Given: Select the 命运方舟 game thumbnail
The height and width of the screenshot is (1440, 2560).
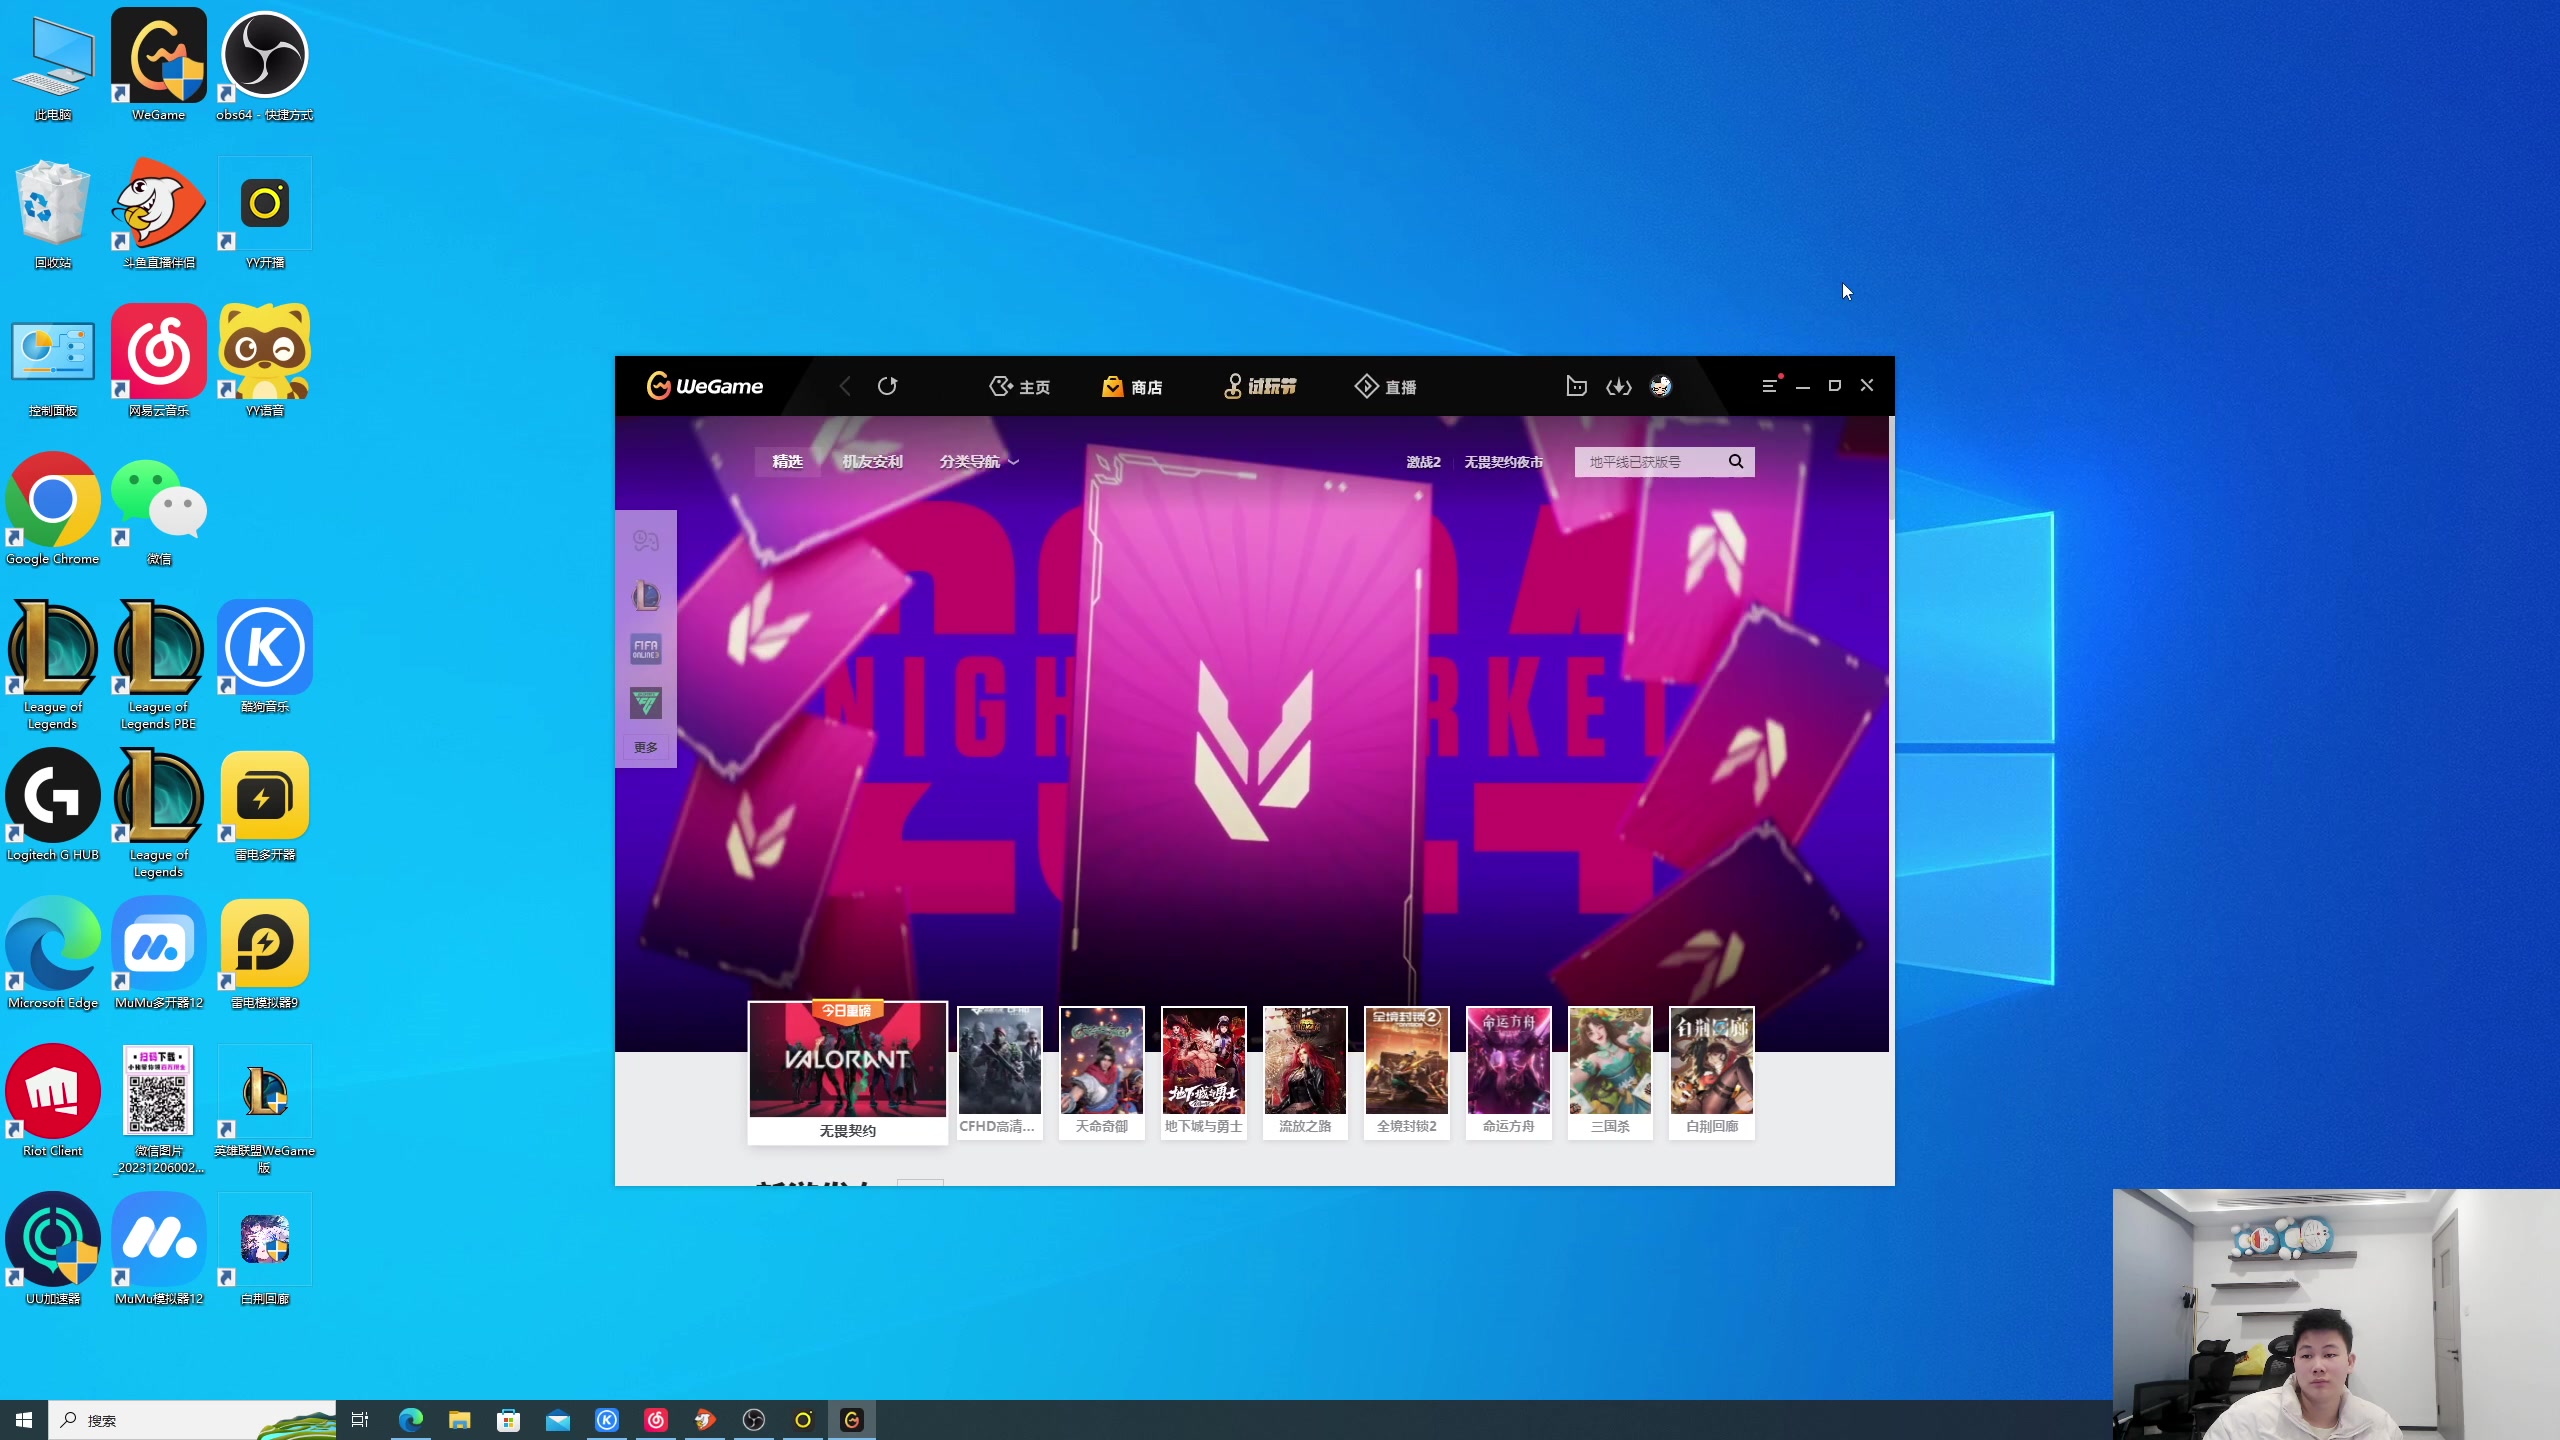Looking at the screenshot, I should click(1508, 1072).
